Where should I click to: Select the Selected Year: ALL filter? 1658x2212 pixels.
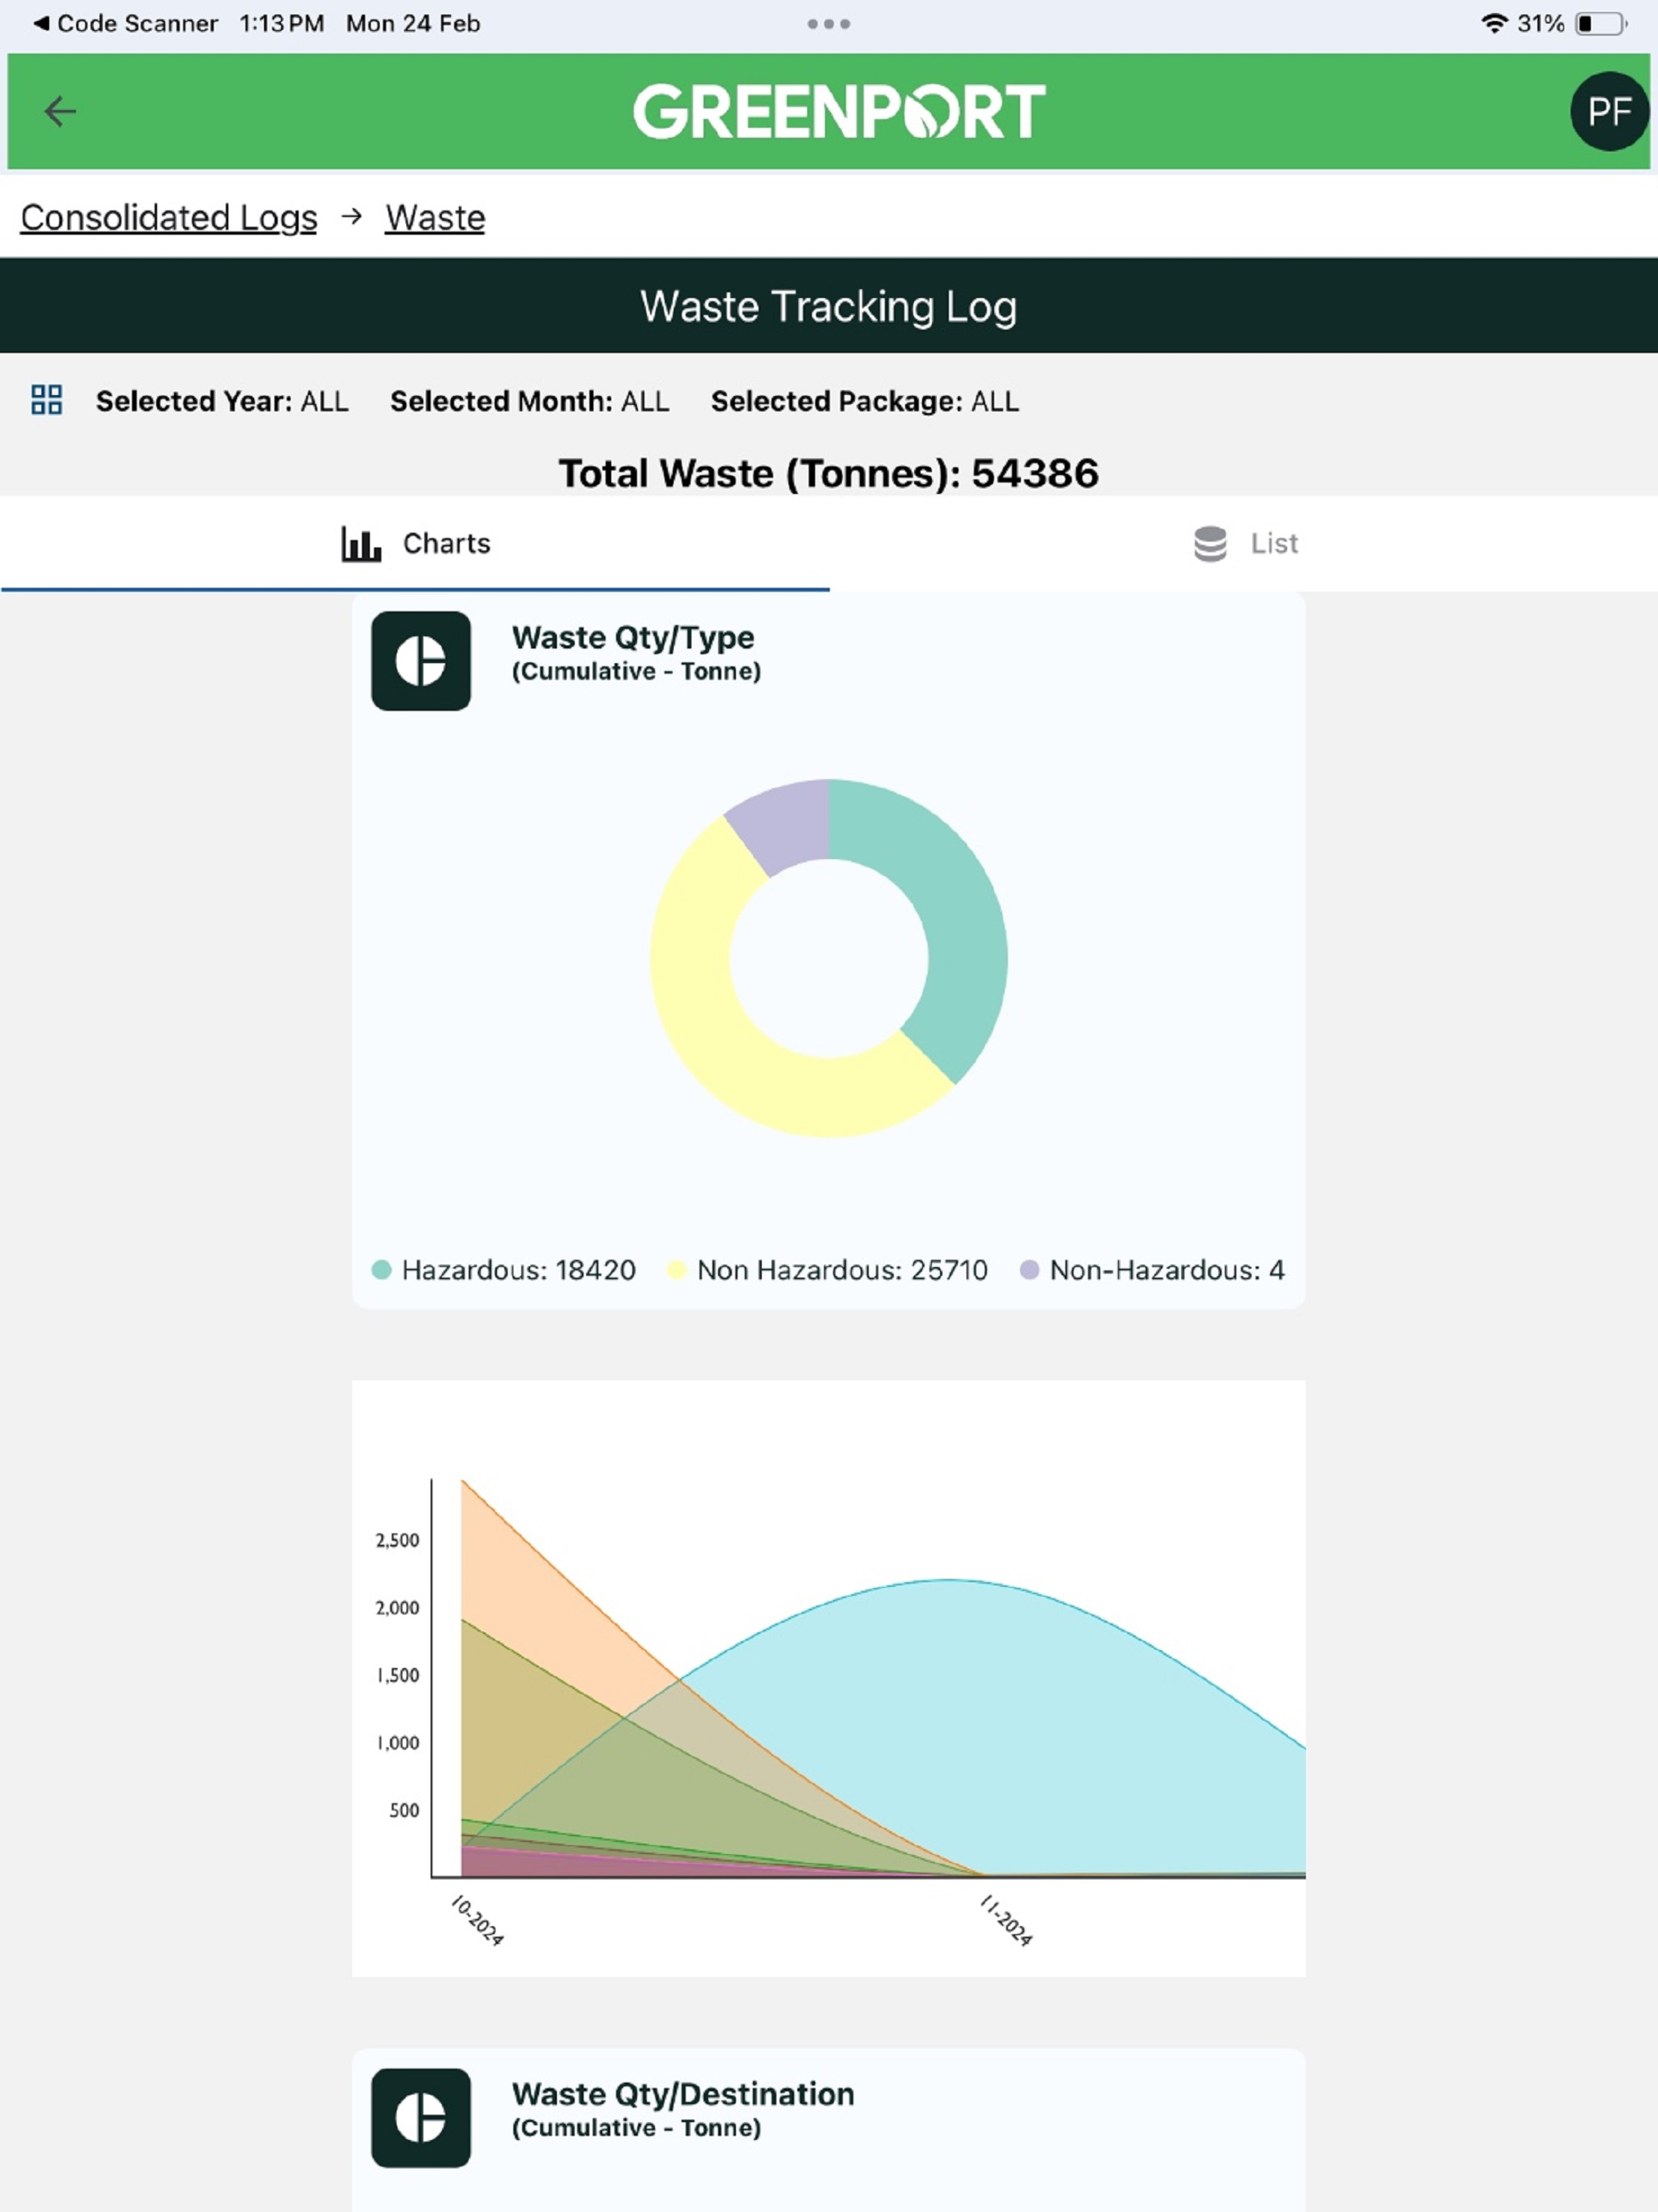[222, 401]
